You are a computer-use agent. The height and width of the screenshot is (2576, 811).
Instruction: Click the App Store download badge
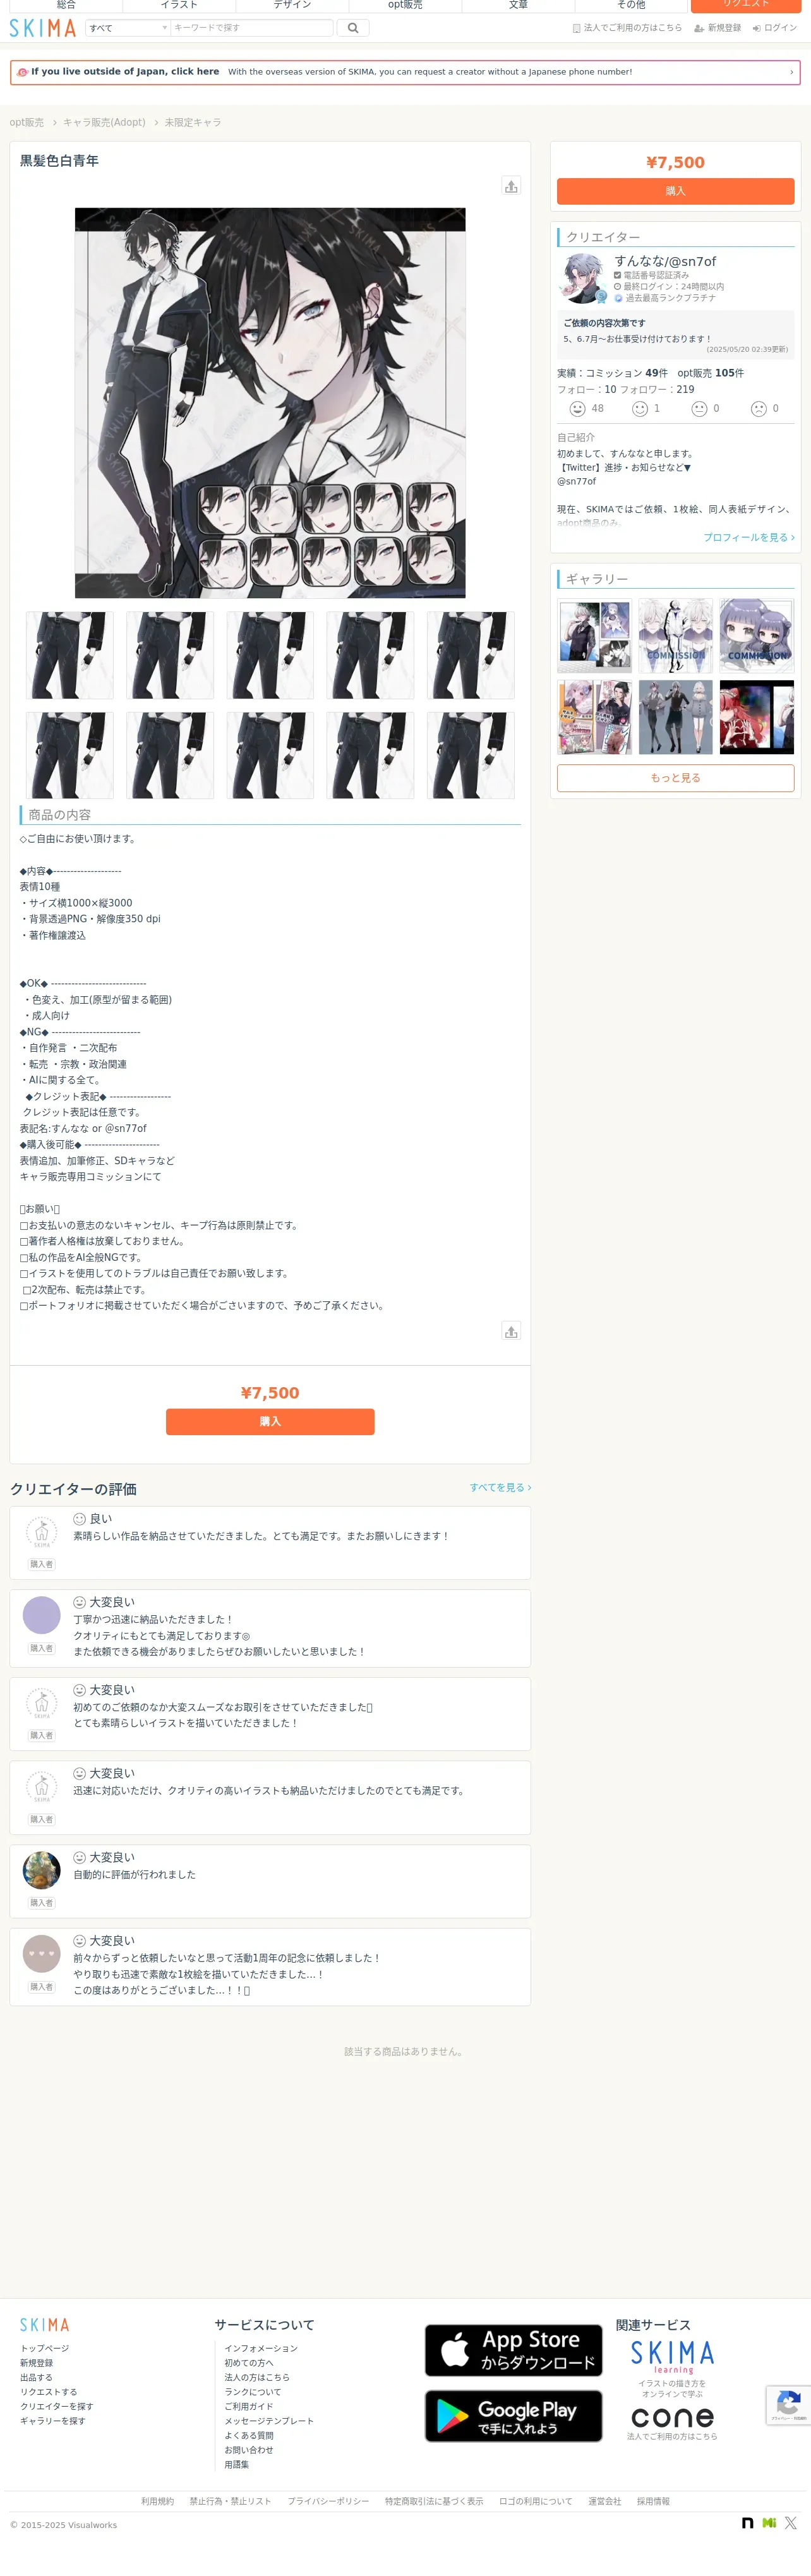513,2350
